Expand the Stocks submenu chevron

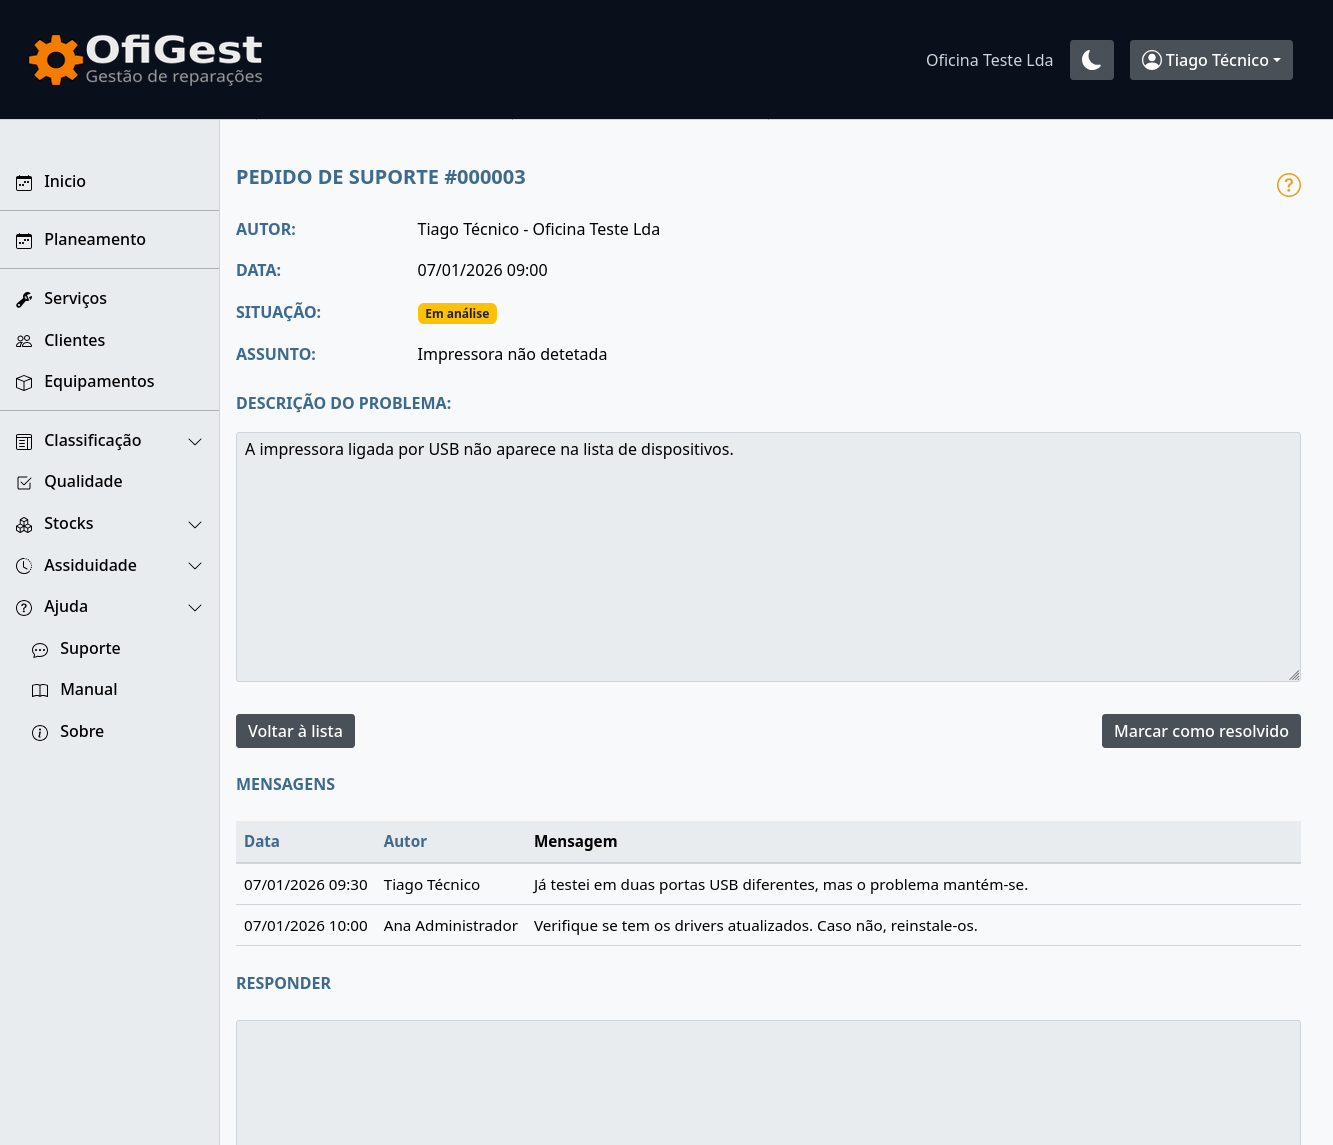click(x=195, y=525)
